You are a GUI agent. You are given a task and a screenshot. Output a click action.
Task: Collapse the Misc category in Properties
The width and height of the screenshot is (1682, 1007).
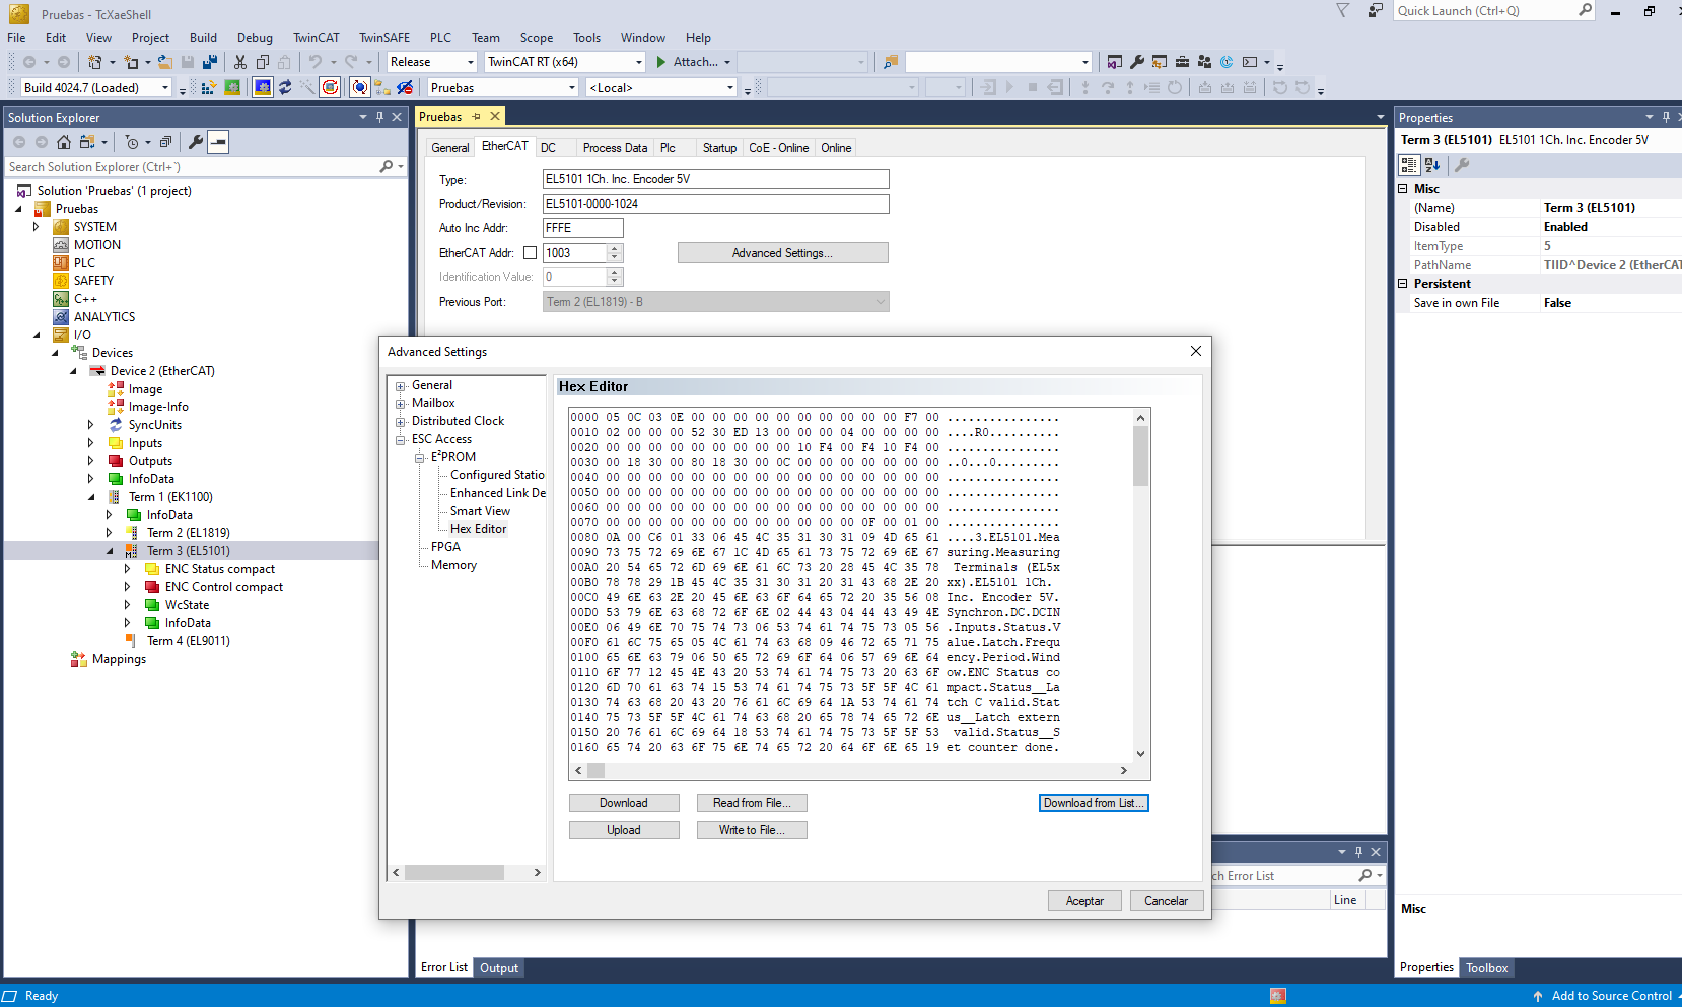pos(1403,189)
